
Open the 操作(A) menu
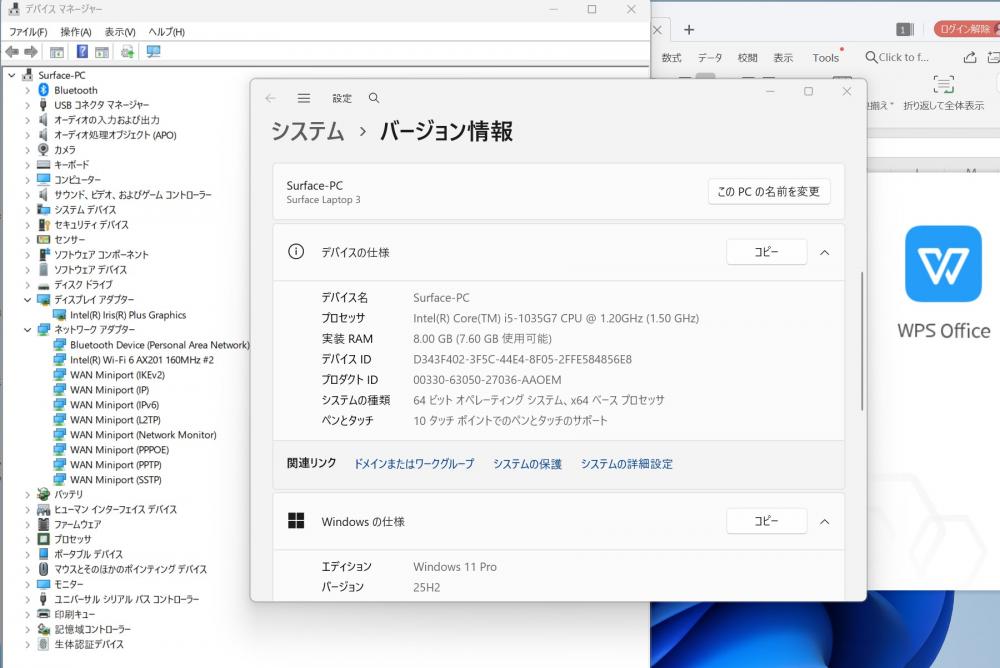coord(76,32)
